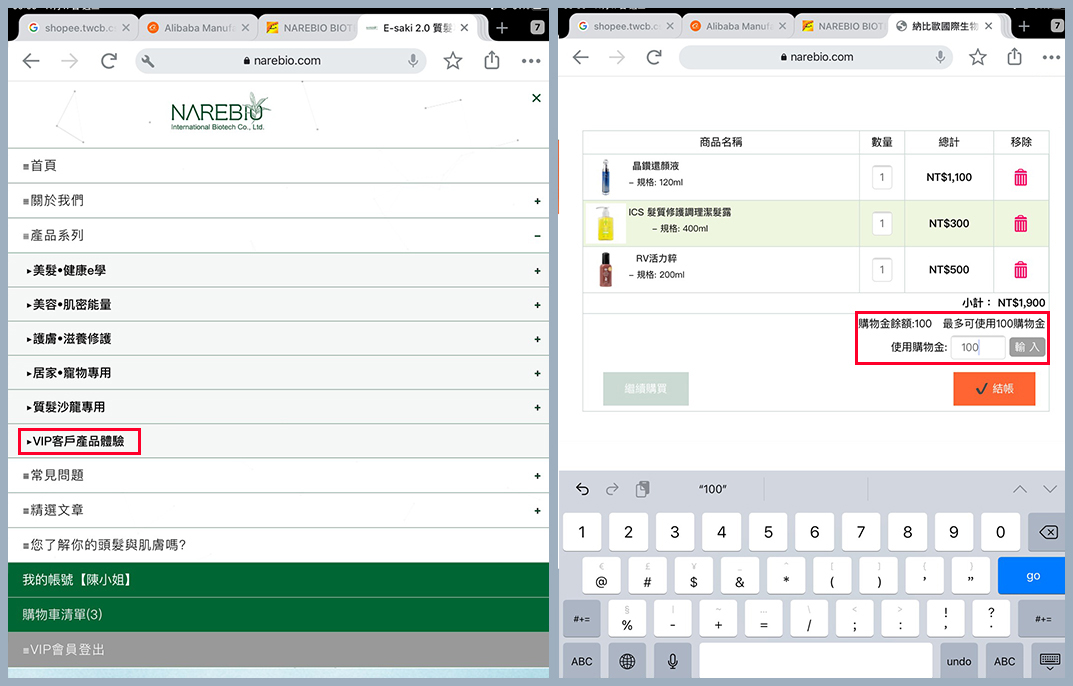The image size is (1073, 686).
Task: Expand the 美髮•健康e學 submenu
Action: [x=537, y=271]
